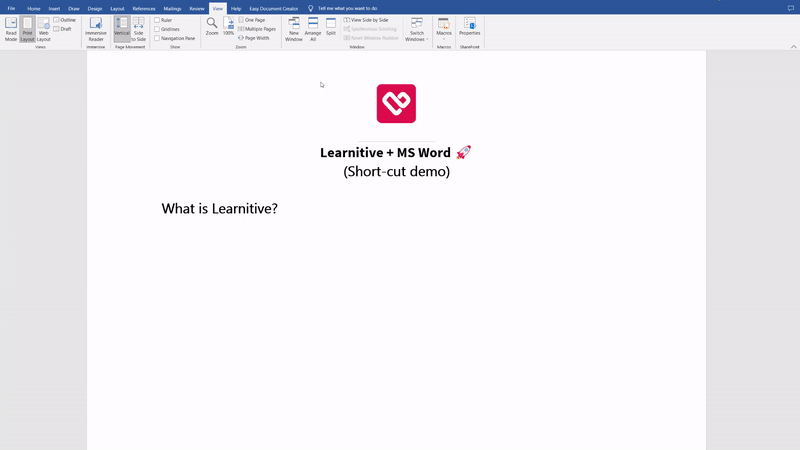This screenshot has width=800, height=450.
Task: Open the Draw ribbon tab
Action: coord(74,9)
